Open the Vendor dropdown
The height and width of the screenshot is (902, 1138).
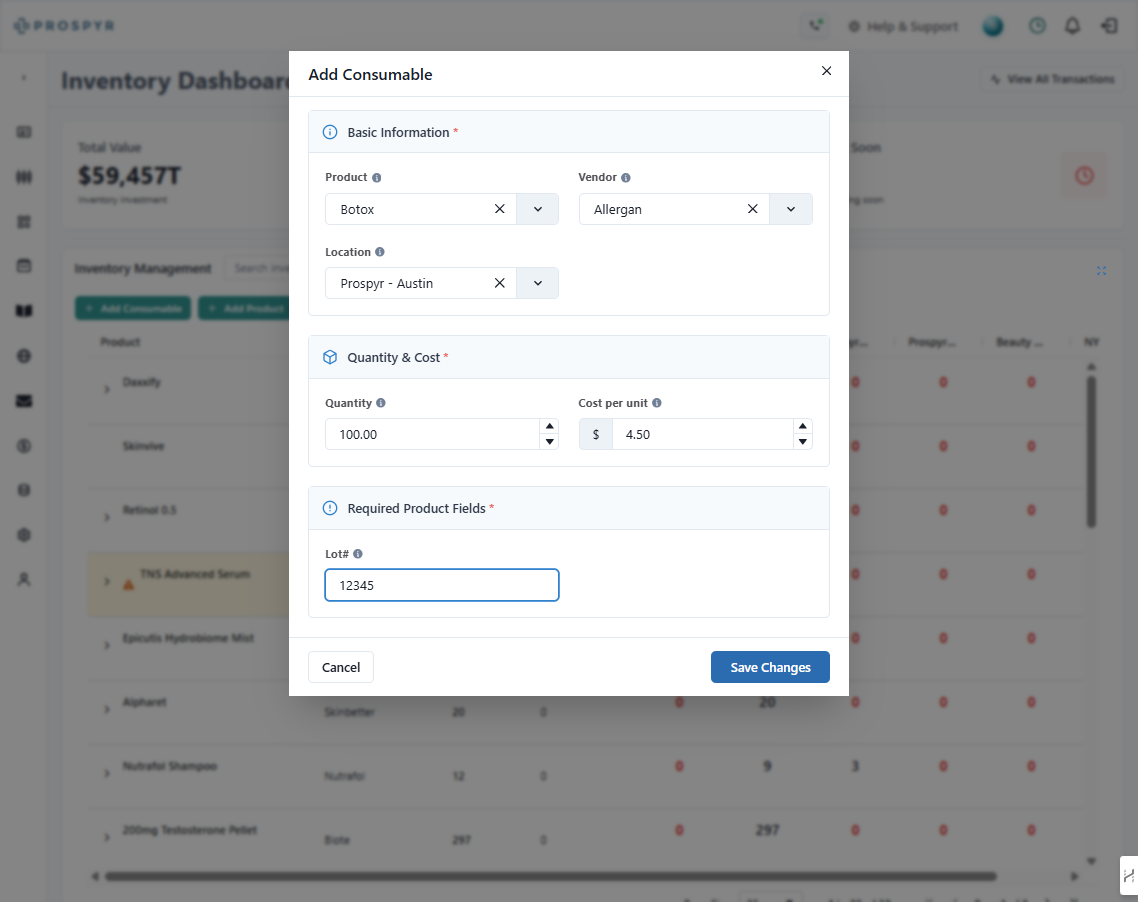click(791, 209)
